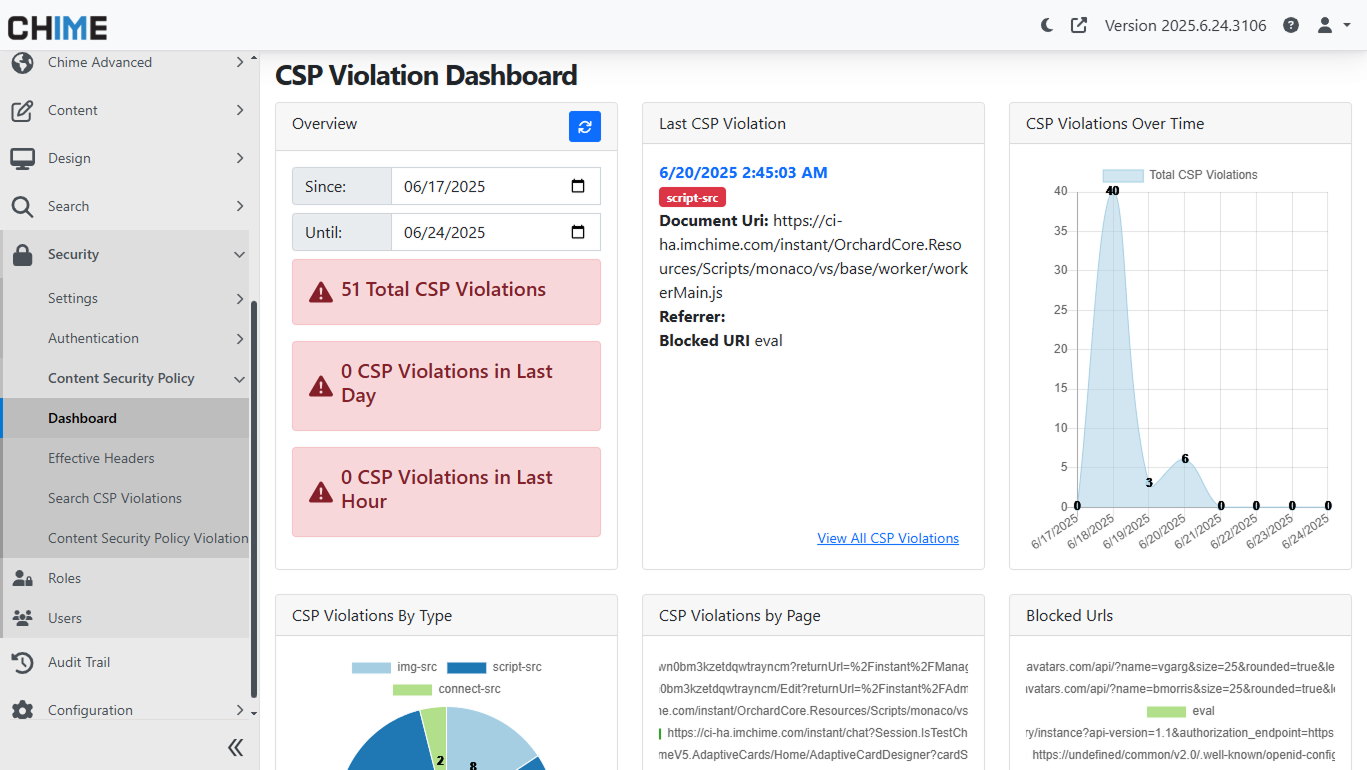Toggle img-src legend swatch in pie chart
This screenshot has height=770, width=1367.
click(x=371, y=667)
